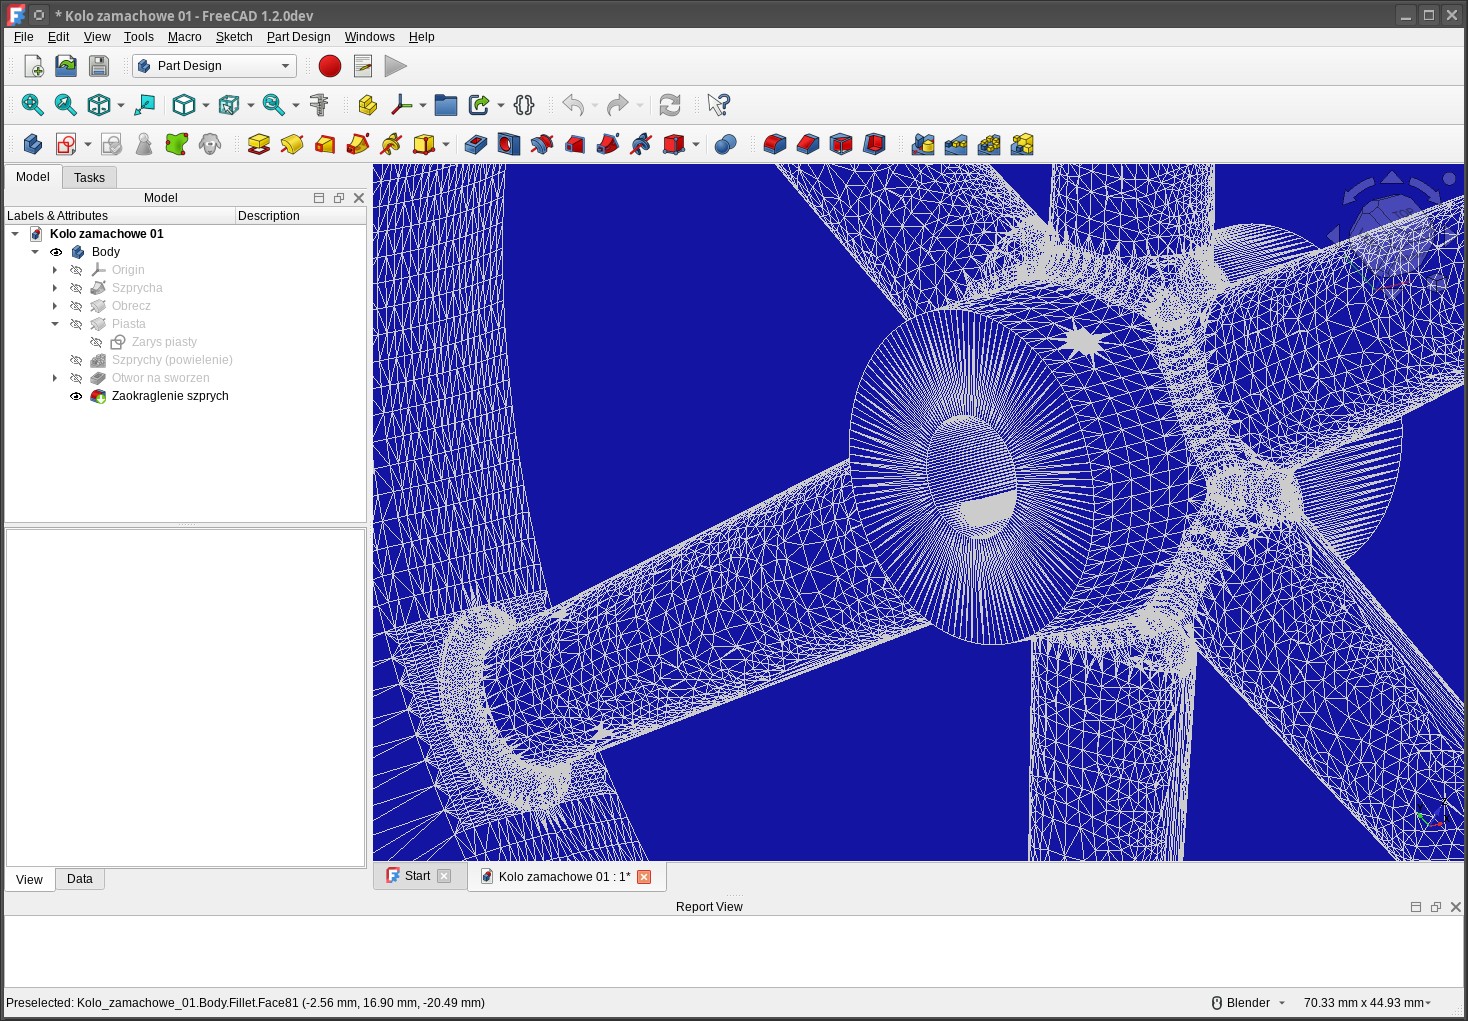The image size is (1468, 1021).
Task: Collapse the Piasta tree item
Action: click(55, 324)
